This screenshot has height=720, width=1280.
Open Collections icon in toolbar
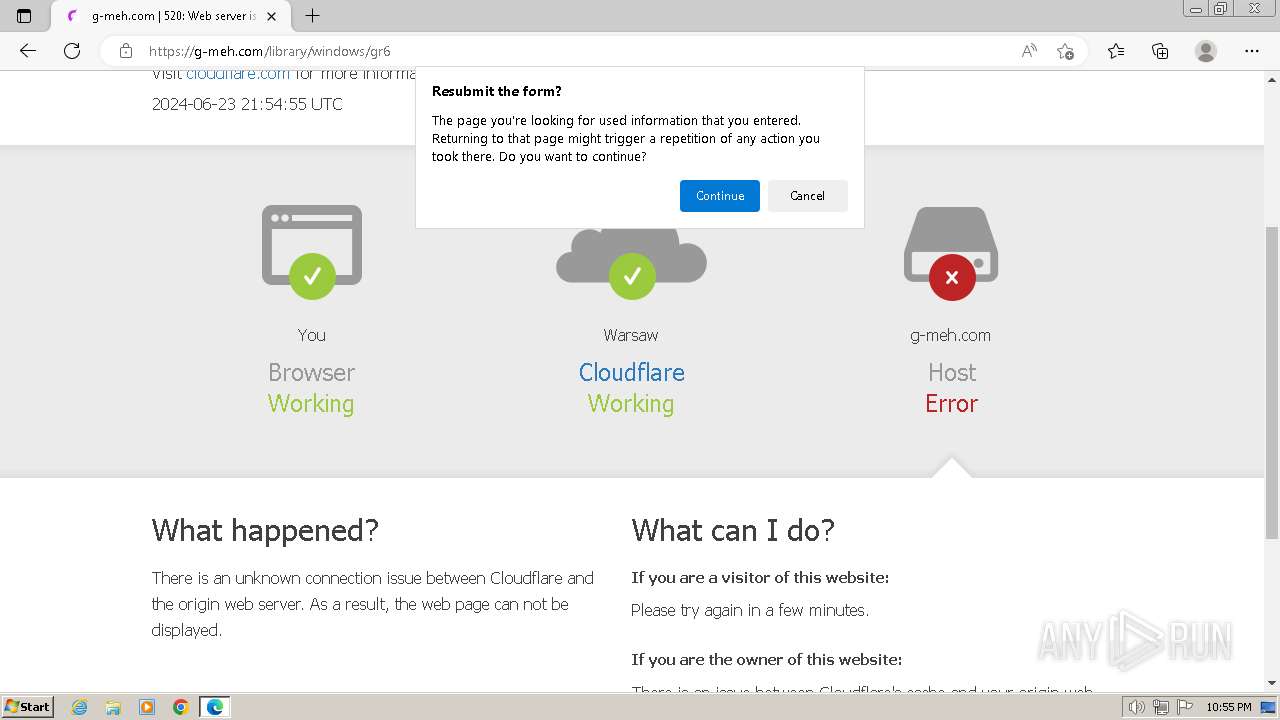pos(1160,51)
